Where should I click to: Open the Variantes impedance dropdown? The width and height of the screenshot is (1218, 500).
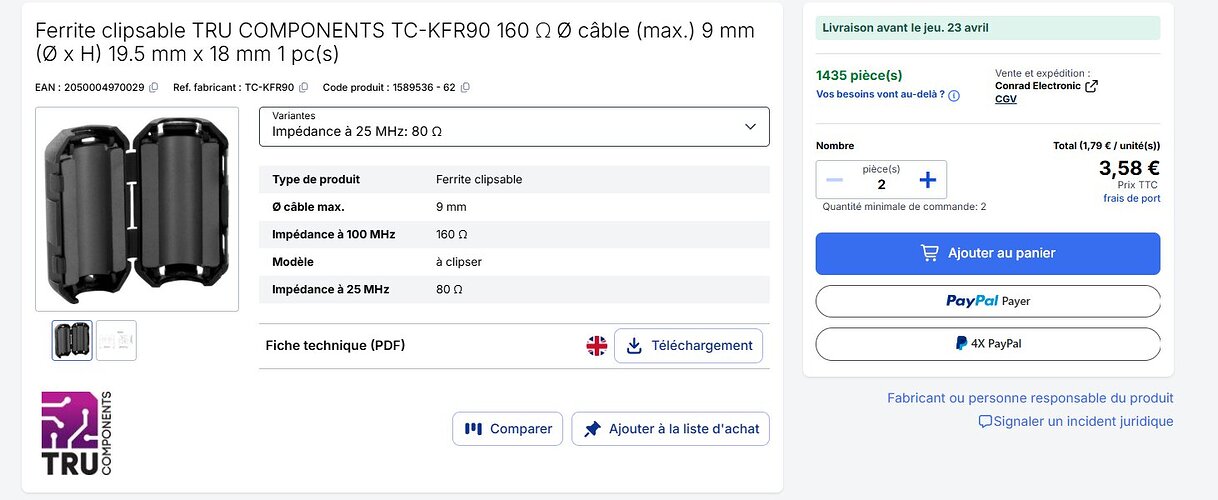[514, 127]
